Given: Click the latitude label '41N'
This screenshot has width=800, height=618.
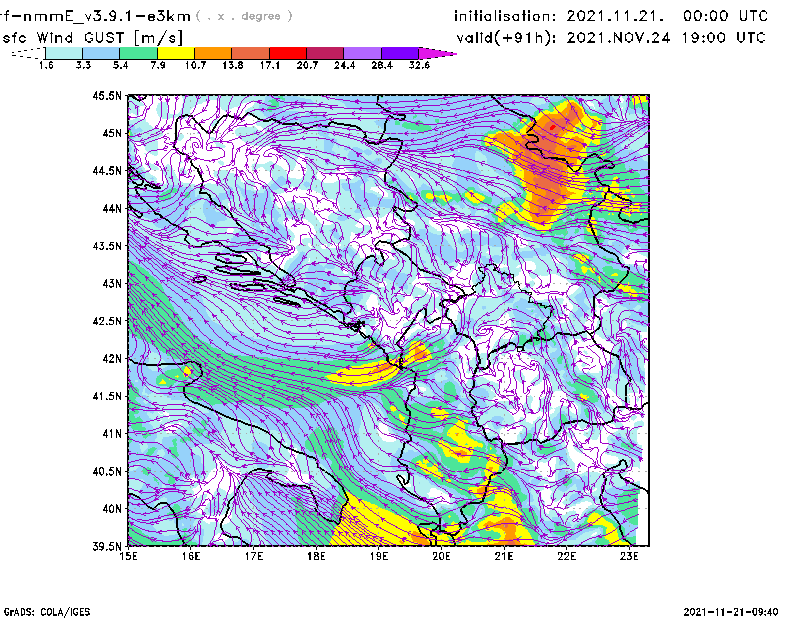Looking at the screenshot, I should (112, 433).
